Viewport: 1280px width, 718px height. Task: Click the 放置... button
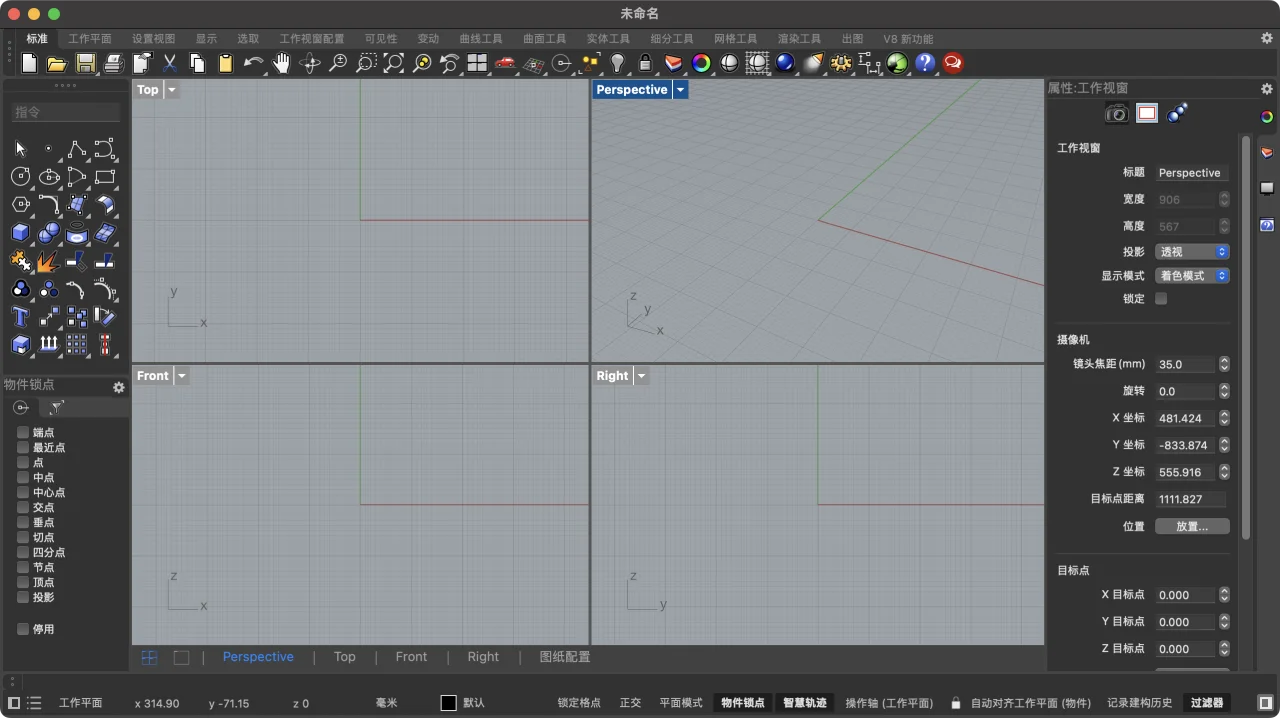(x=1192, y=526)
